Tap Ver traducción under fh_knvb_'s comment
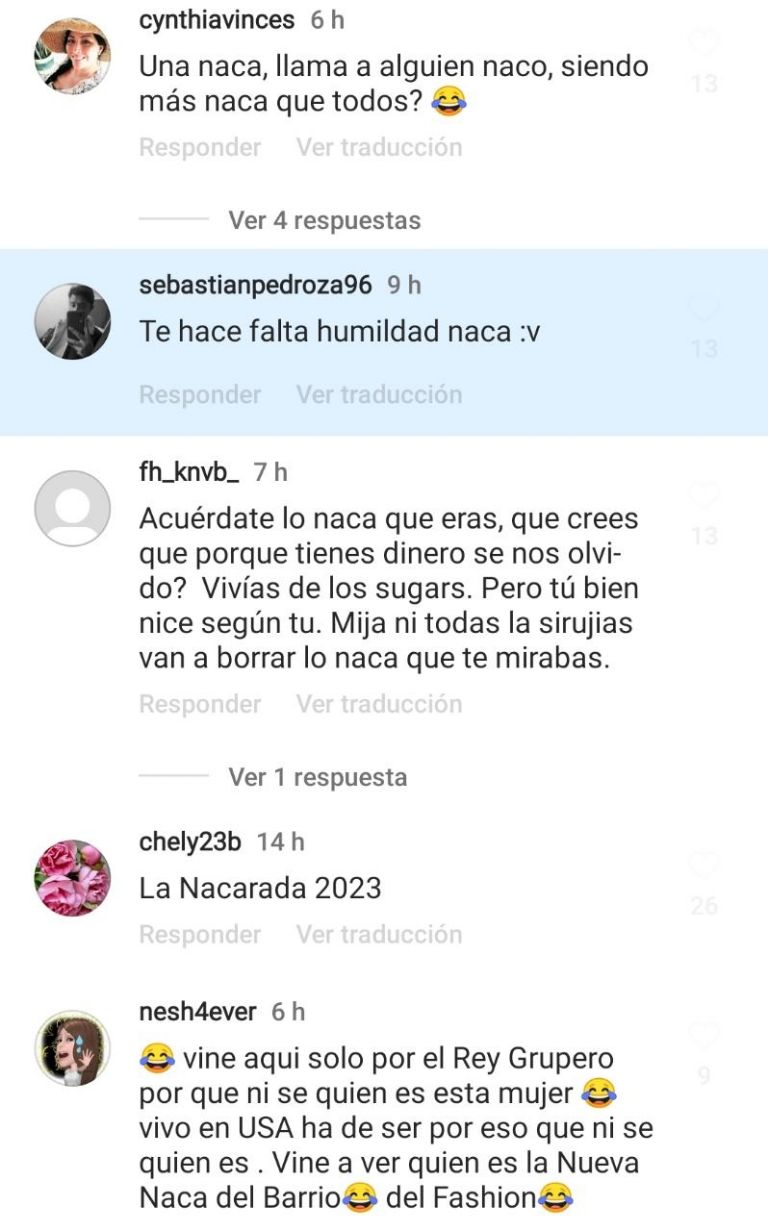The width and height of the screenshot is (768, 1231). click(379, 704)
